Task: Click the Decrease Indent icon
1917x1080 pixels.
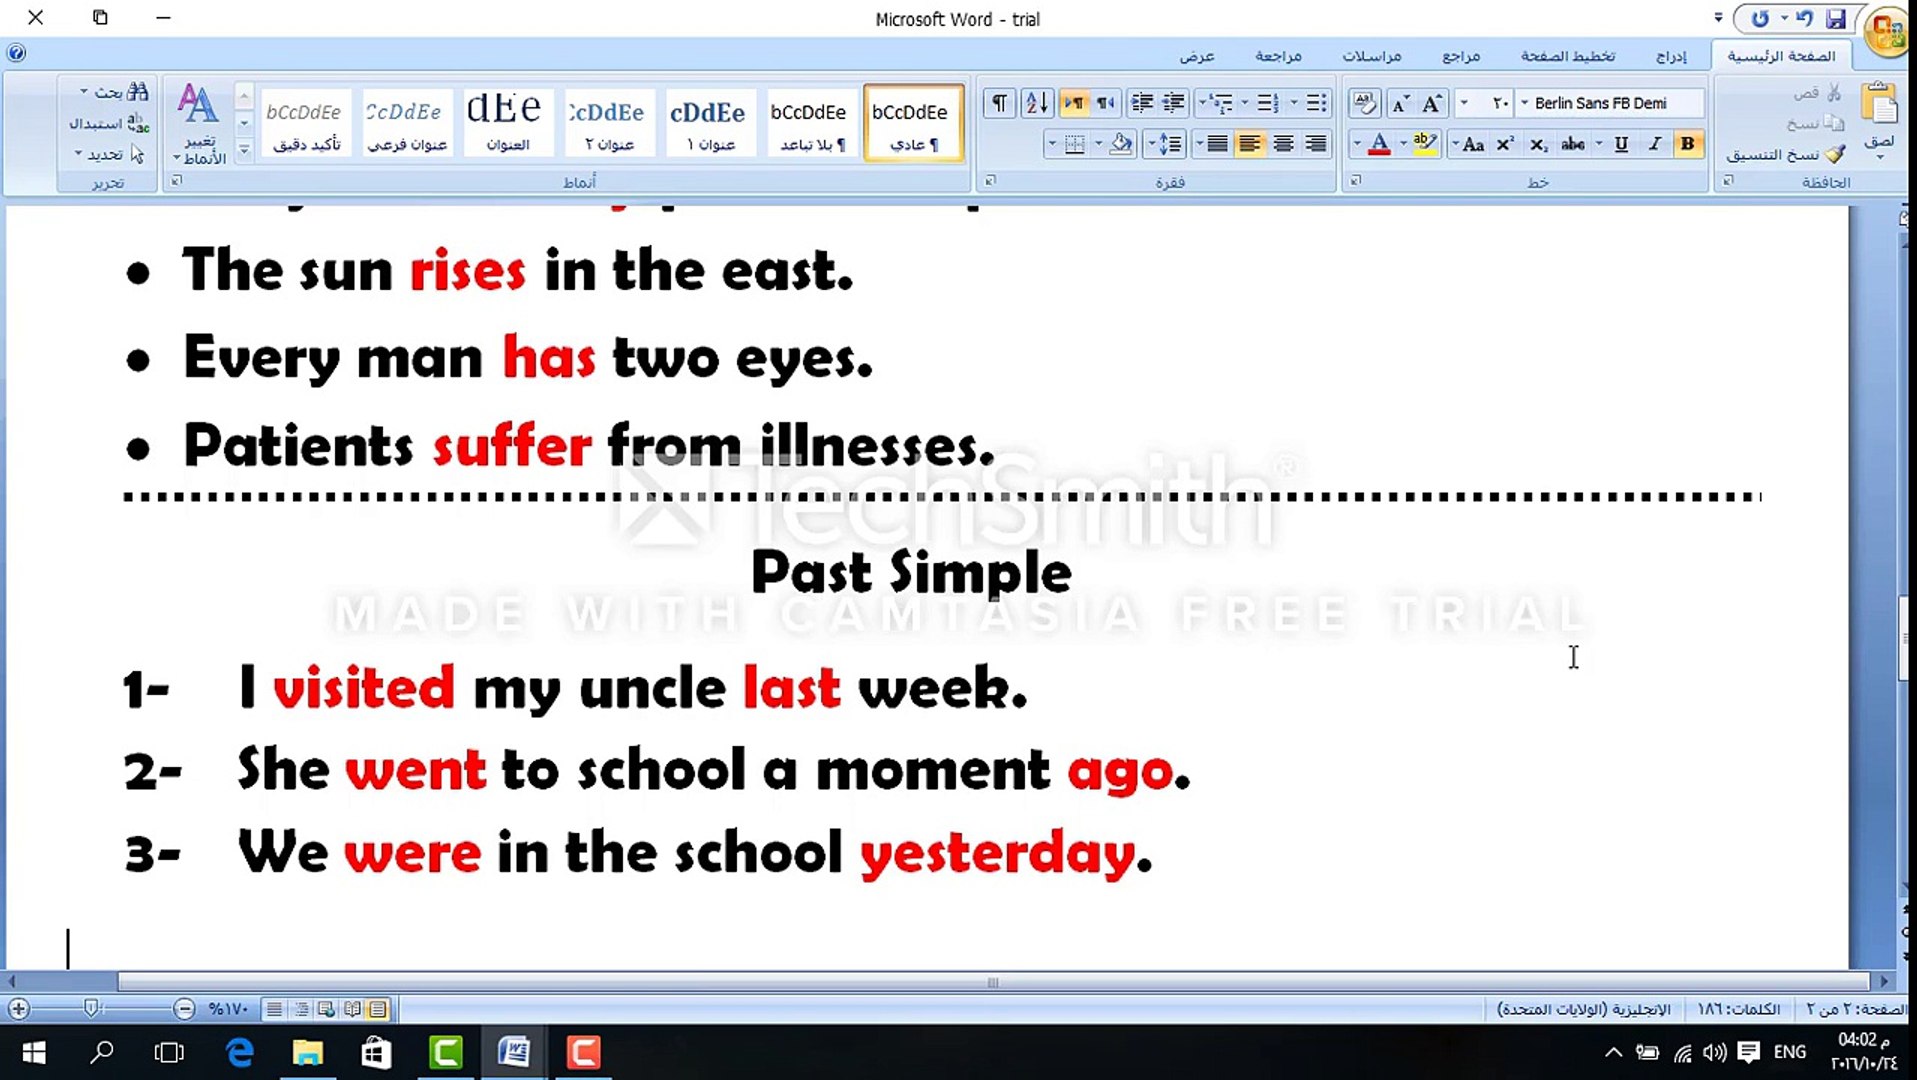Action: [1174, 103]
